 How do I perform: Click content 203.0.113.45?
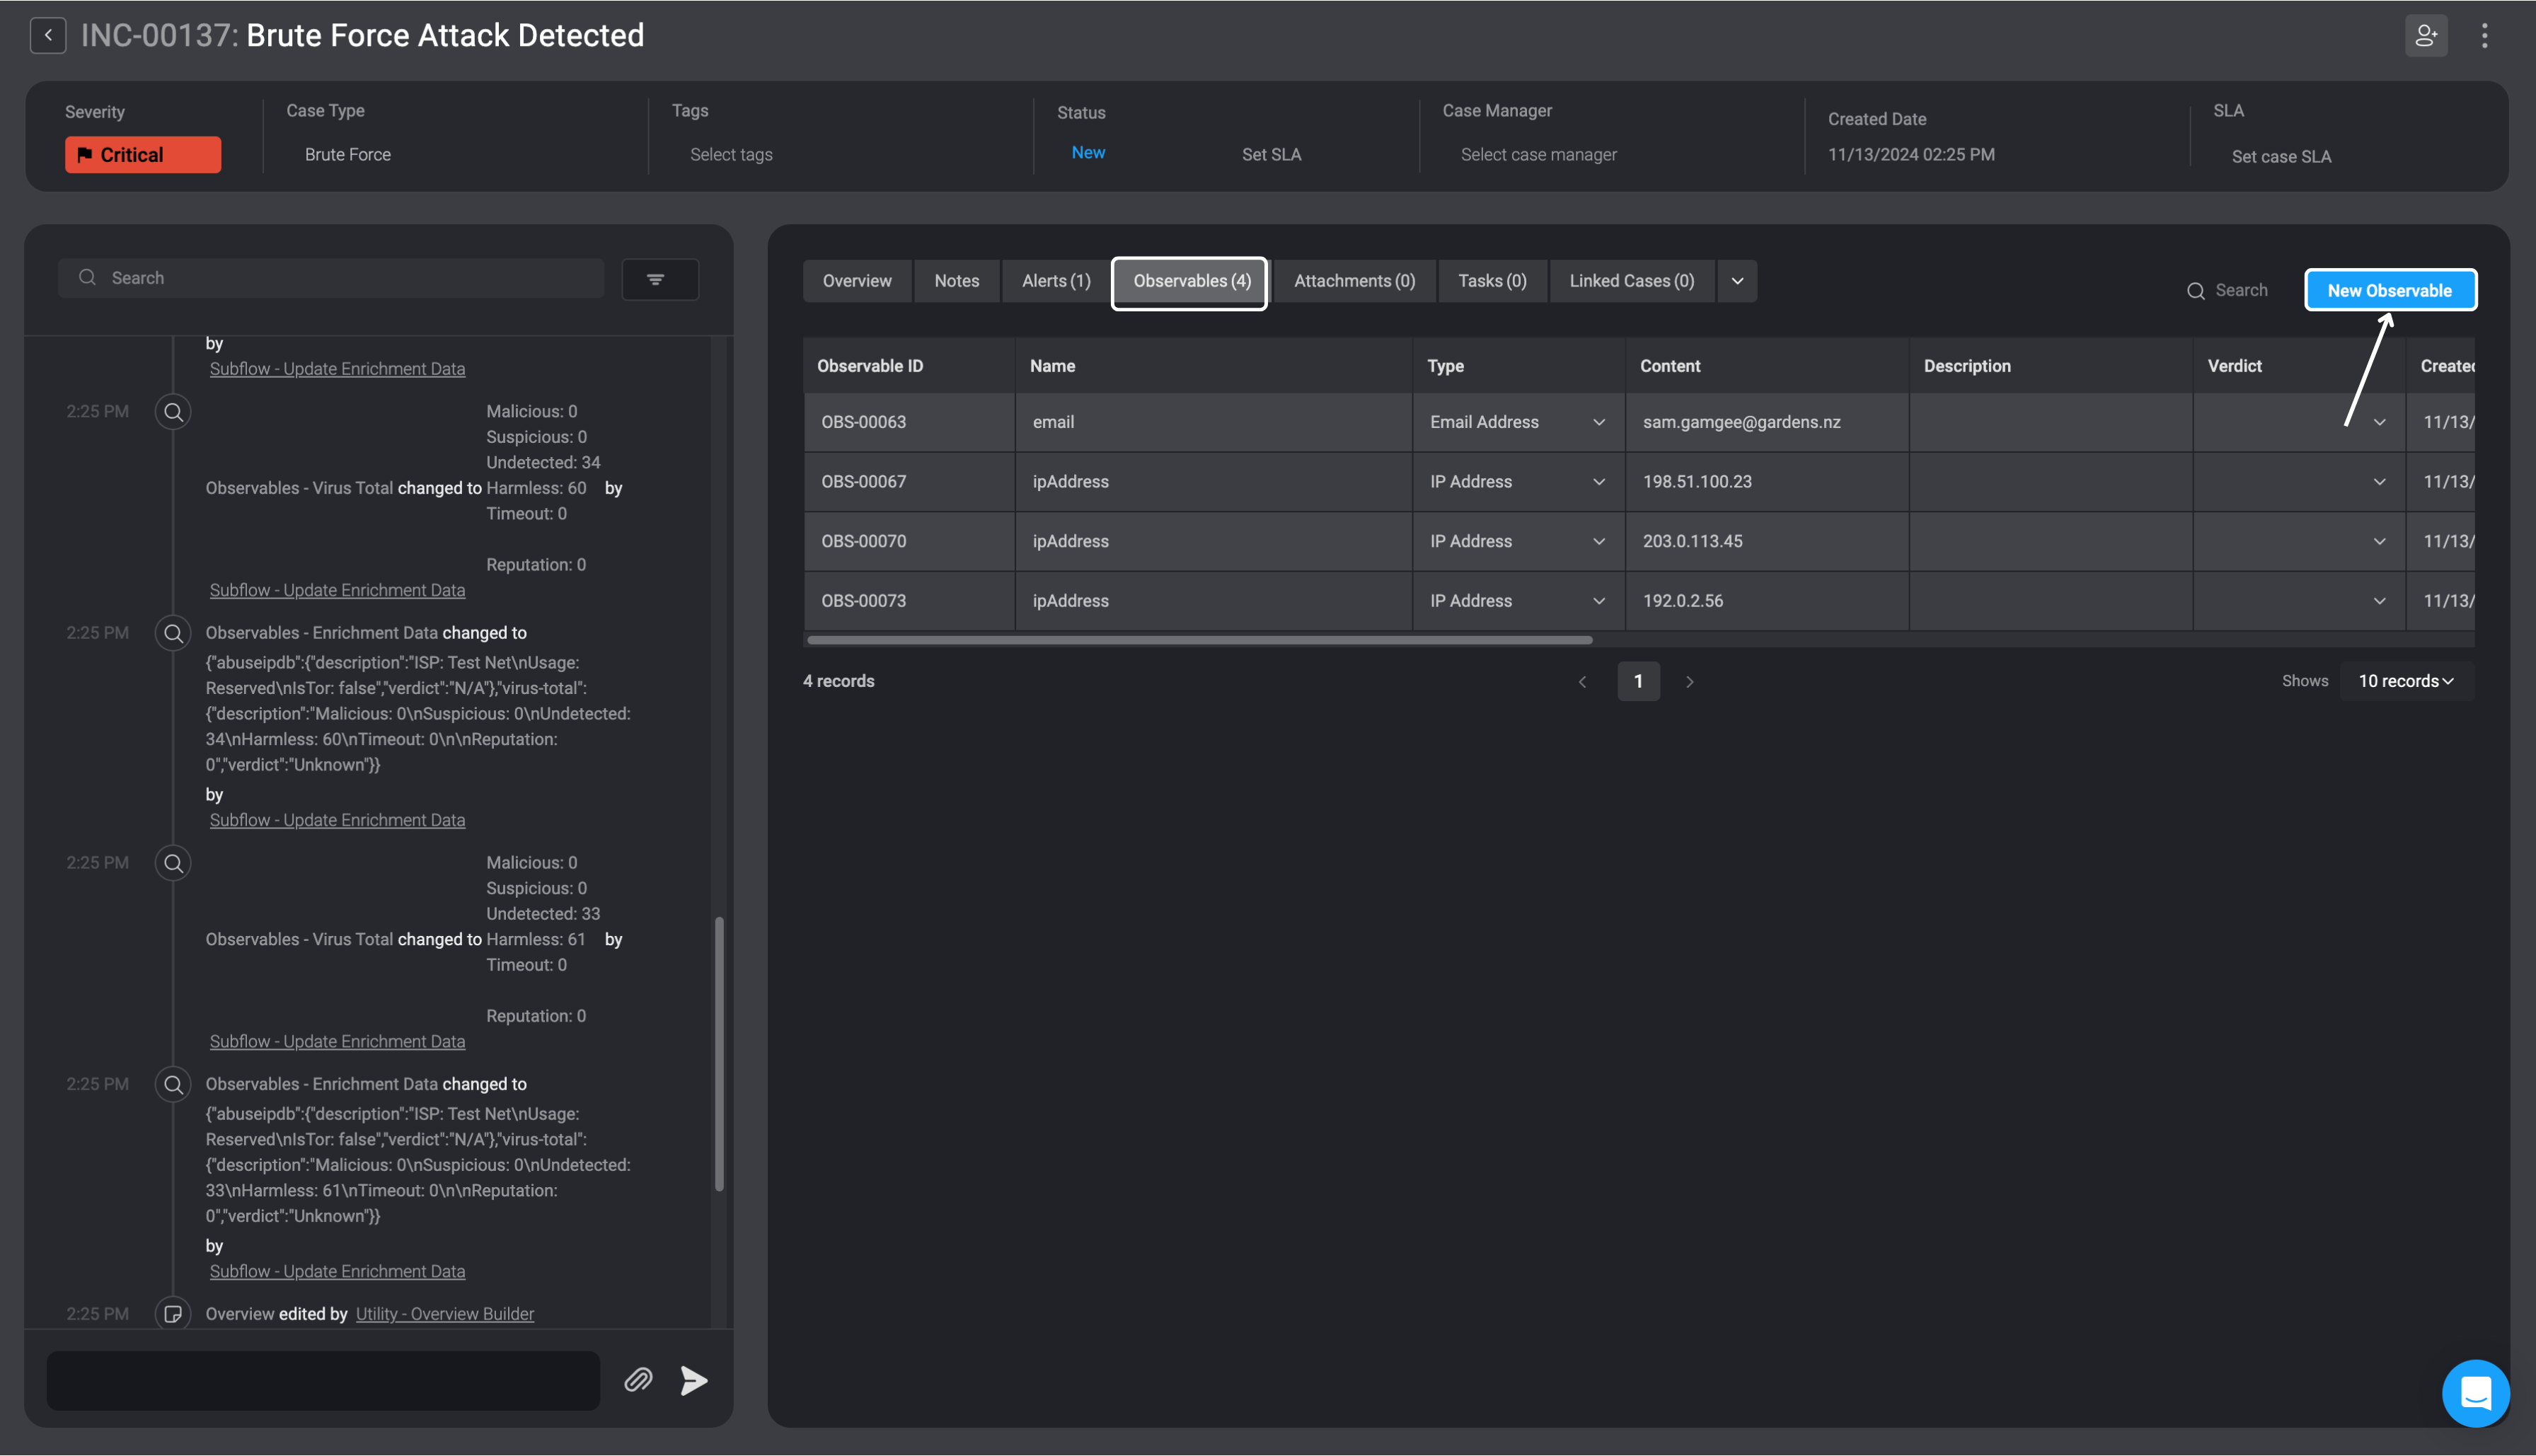point(1692,541)
